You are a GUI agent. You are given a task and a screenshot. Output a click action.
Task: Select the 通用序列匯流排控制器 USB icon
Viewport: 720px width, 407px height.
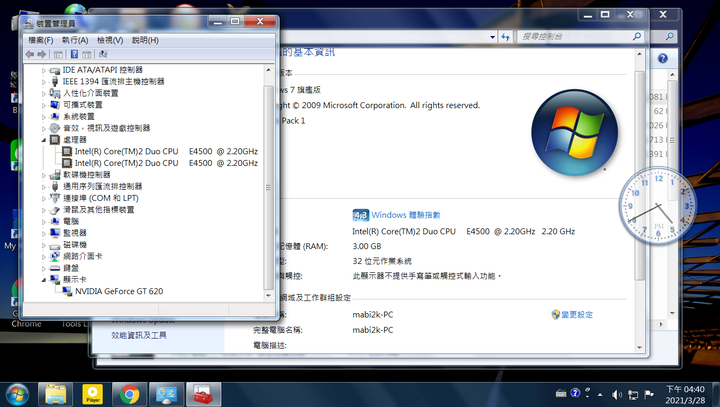click(55, 187)
